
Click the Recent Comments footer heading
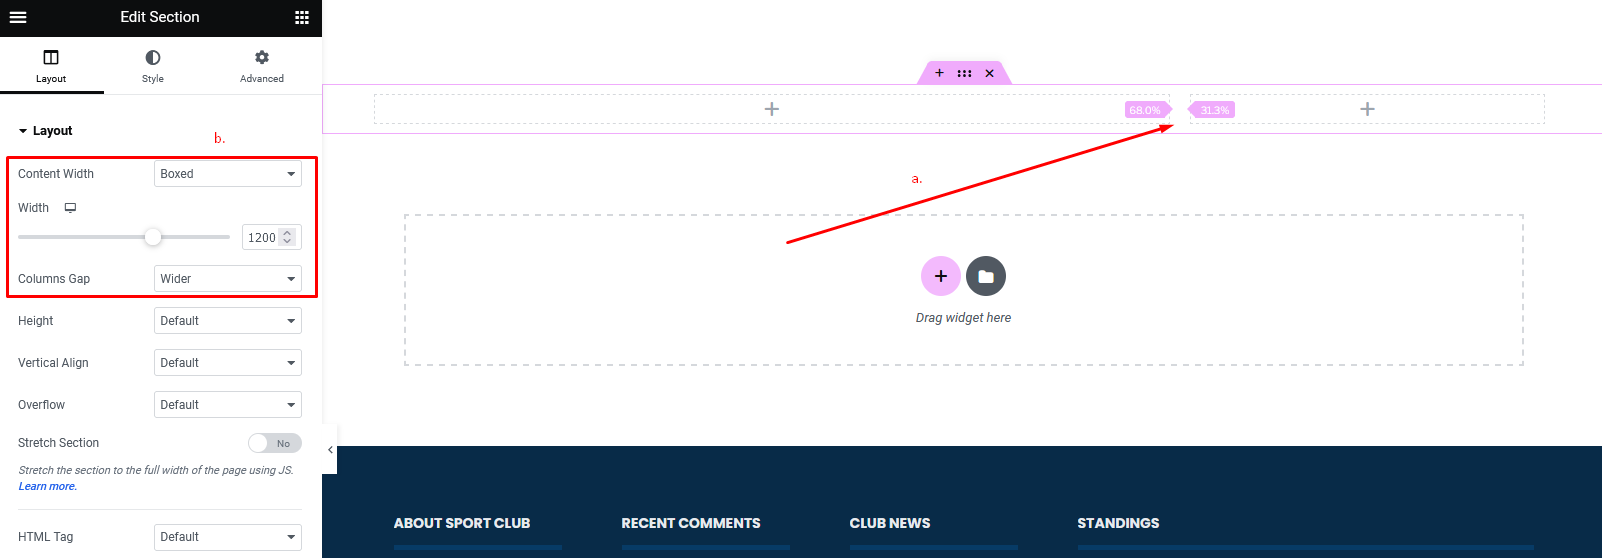(691, 523)
